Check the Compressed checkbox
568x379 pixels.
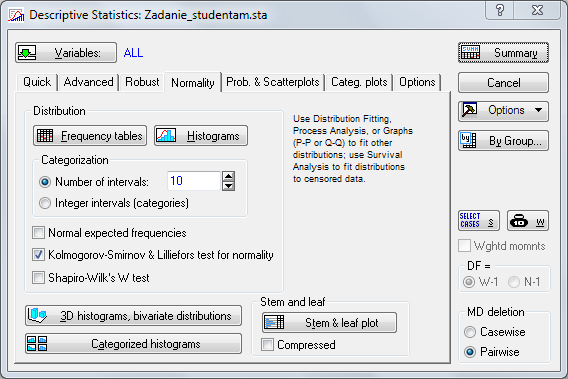tap(267, 345)
